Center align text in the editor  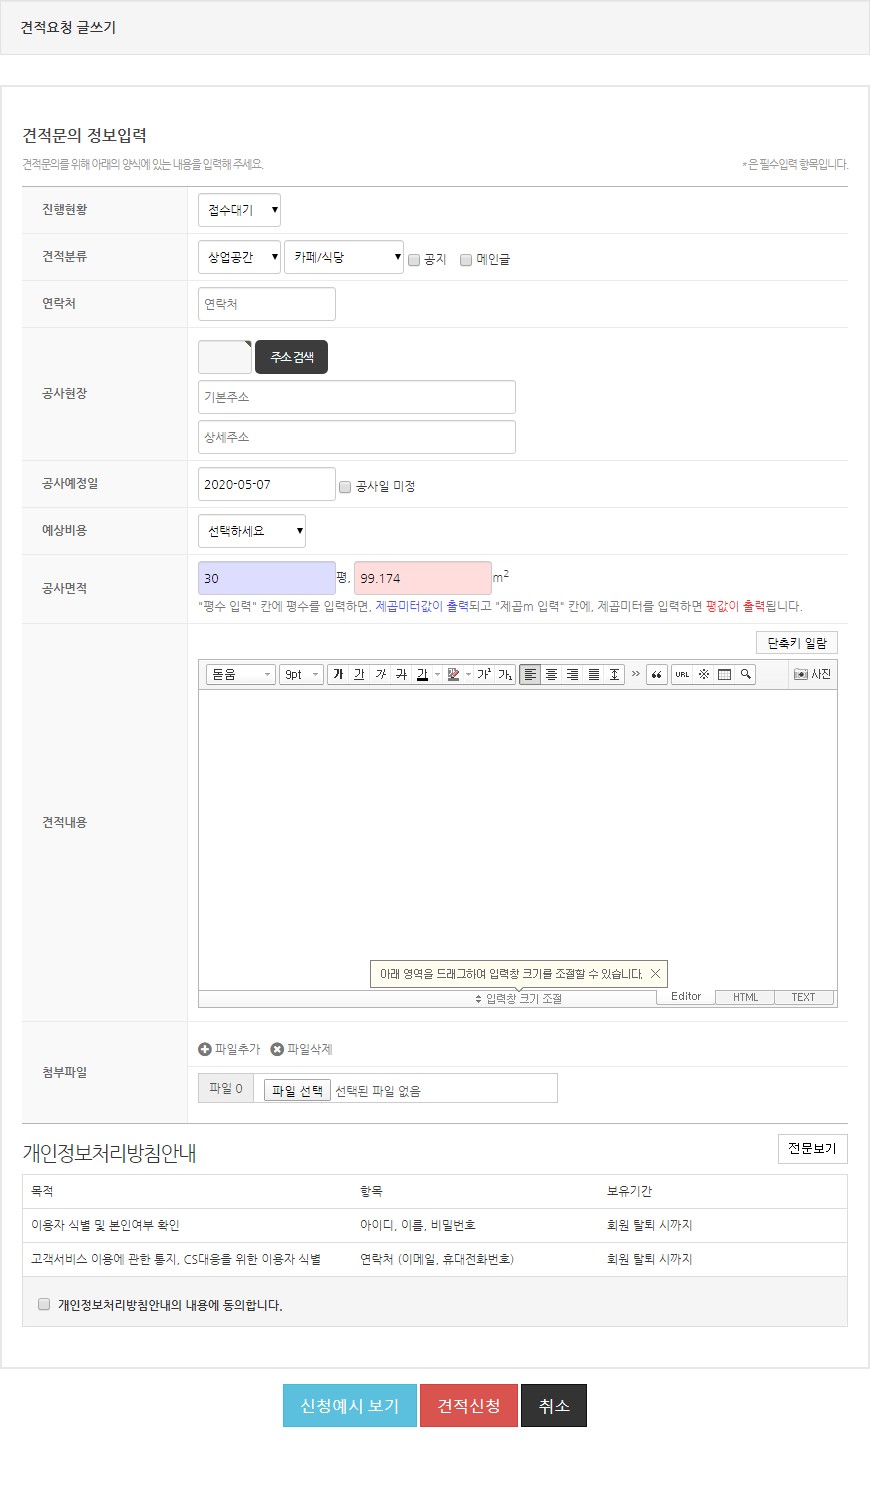tap(551, 674)
